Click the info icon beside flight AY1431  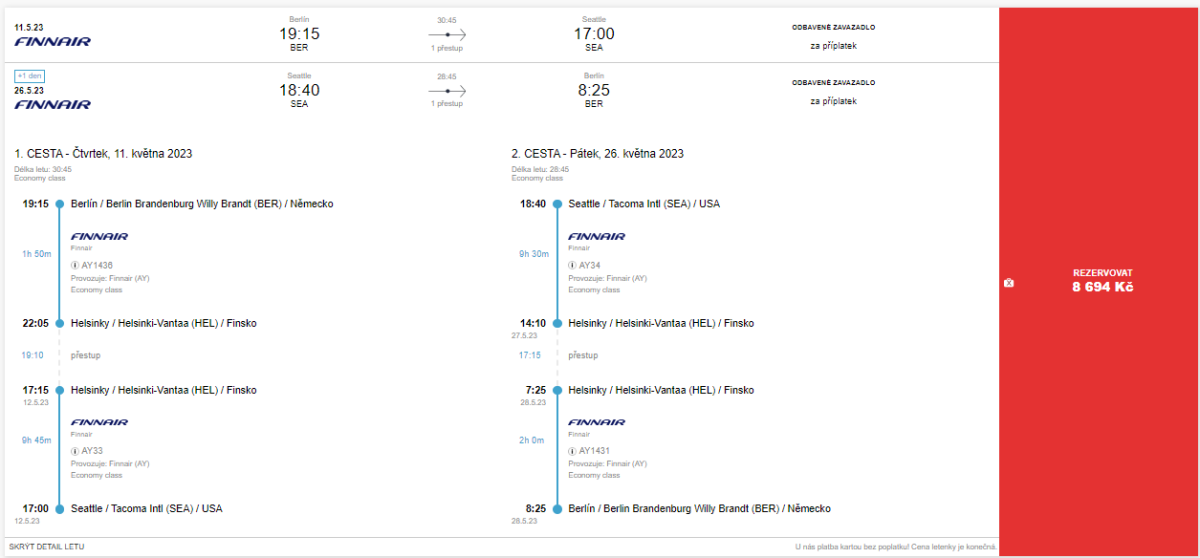point(573,451)
